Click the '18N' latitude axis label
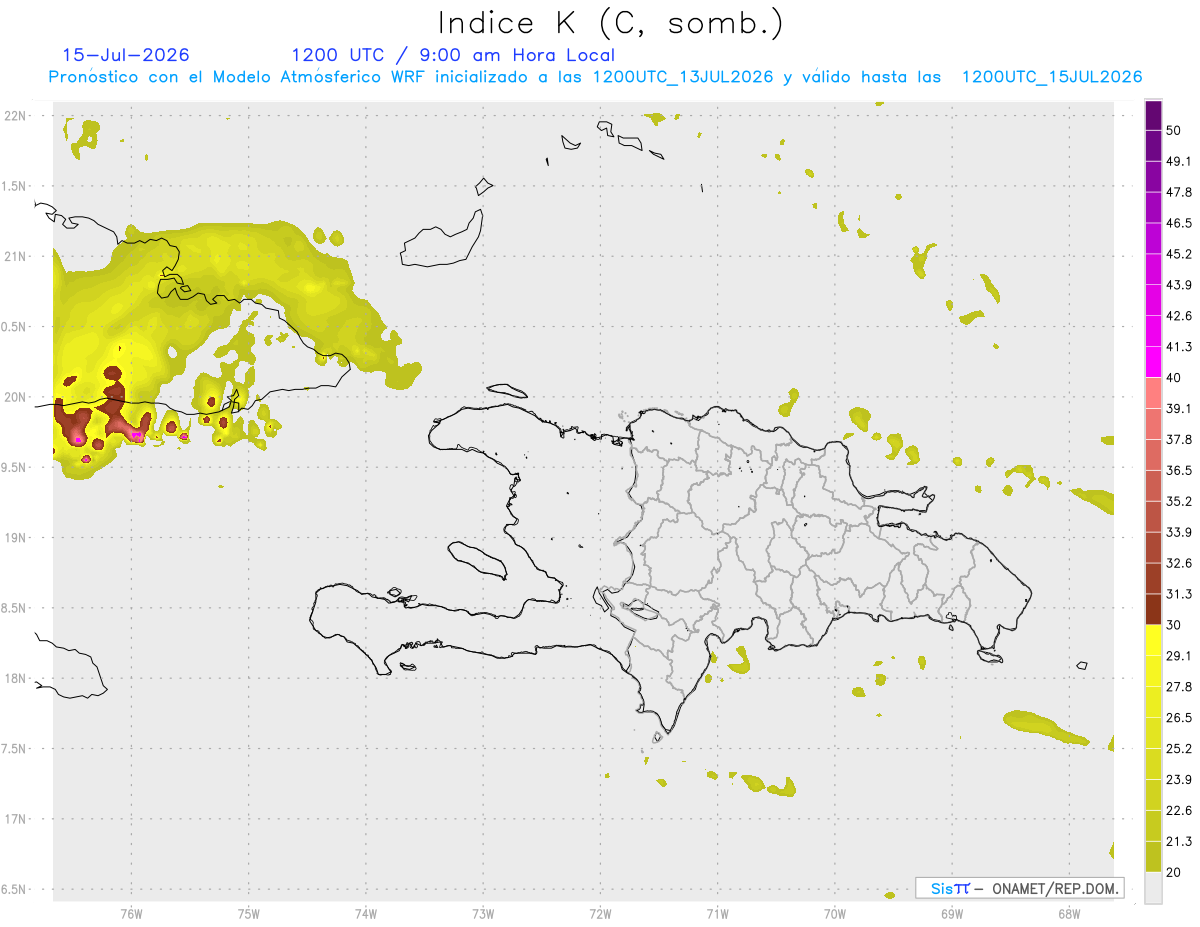Viewport: 1200px width, 927px height. 16,678
